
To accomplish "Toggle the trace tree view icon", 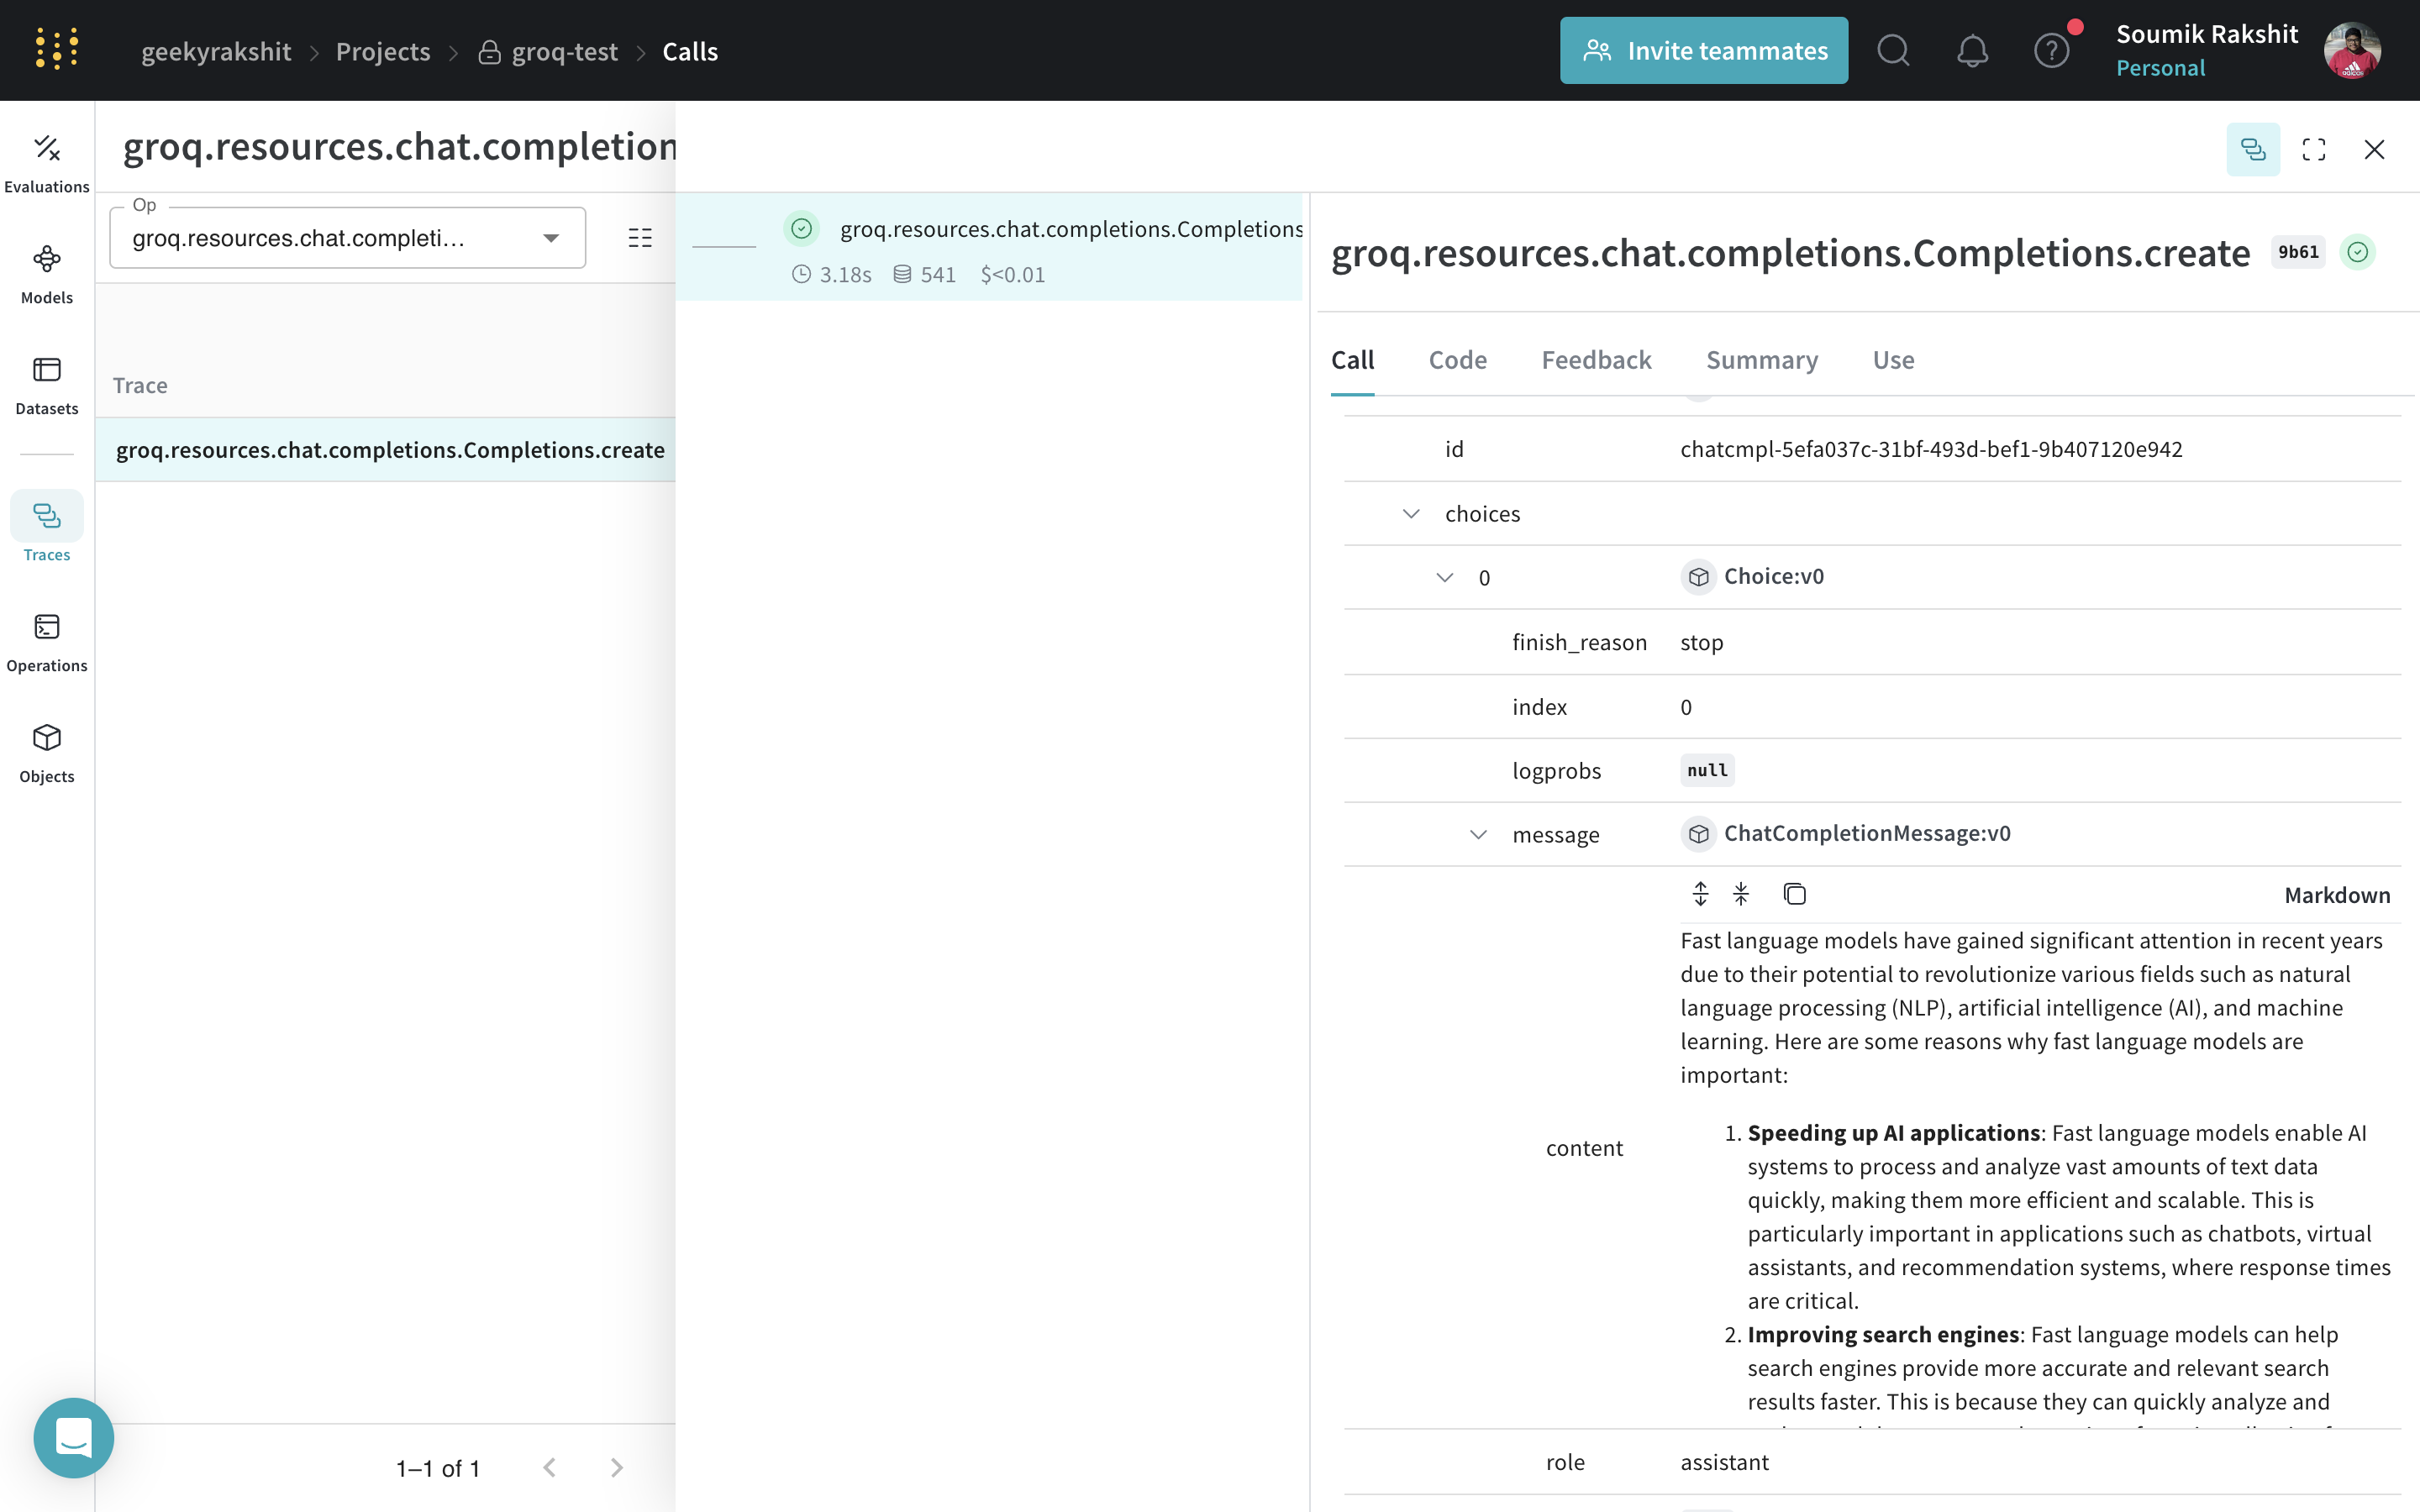I will pos(2253,149).
